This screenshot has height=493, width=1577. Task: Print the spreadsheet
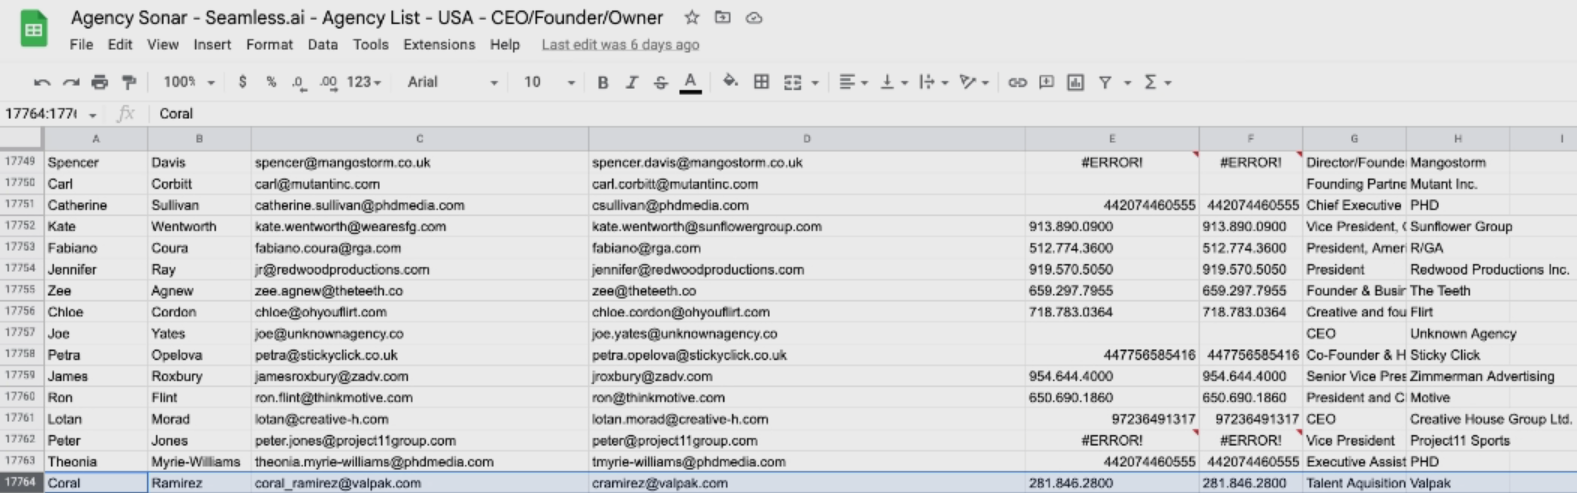99,82
